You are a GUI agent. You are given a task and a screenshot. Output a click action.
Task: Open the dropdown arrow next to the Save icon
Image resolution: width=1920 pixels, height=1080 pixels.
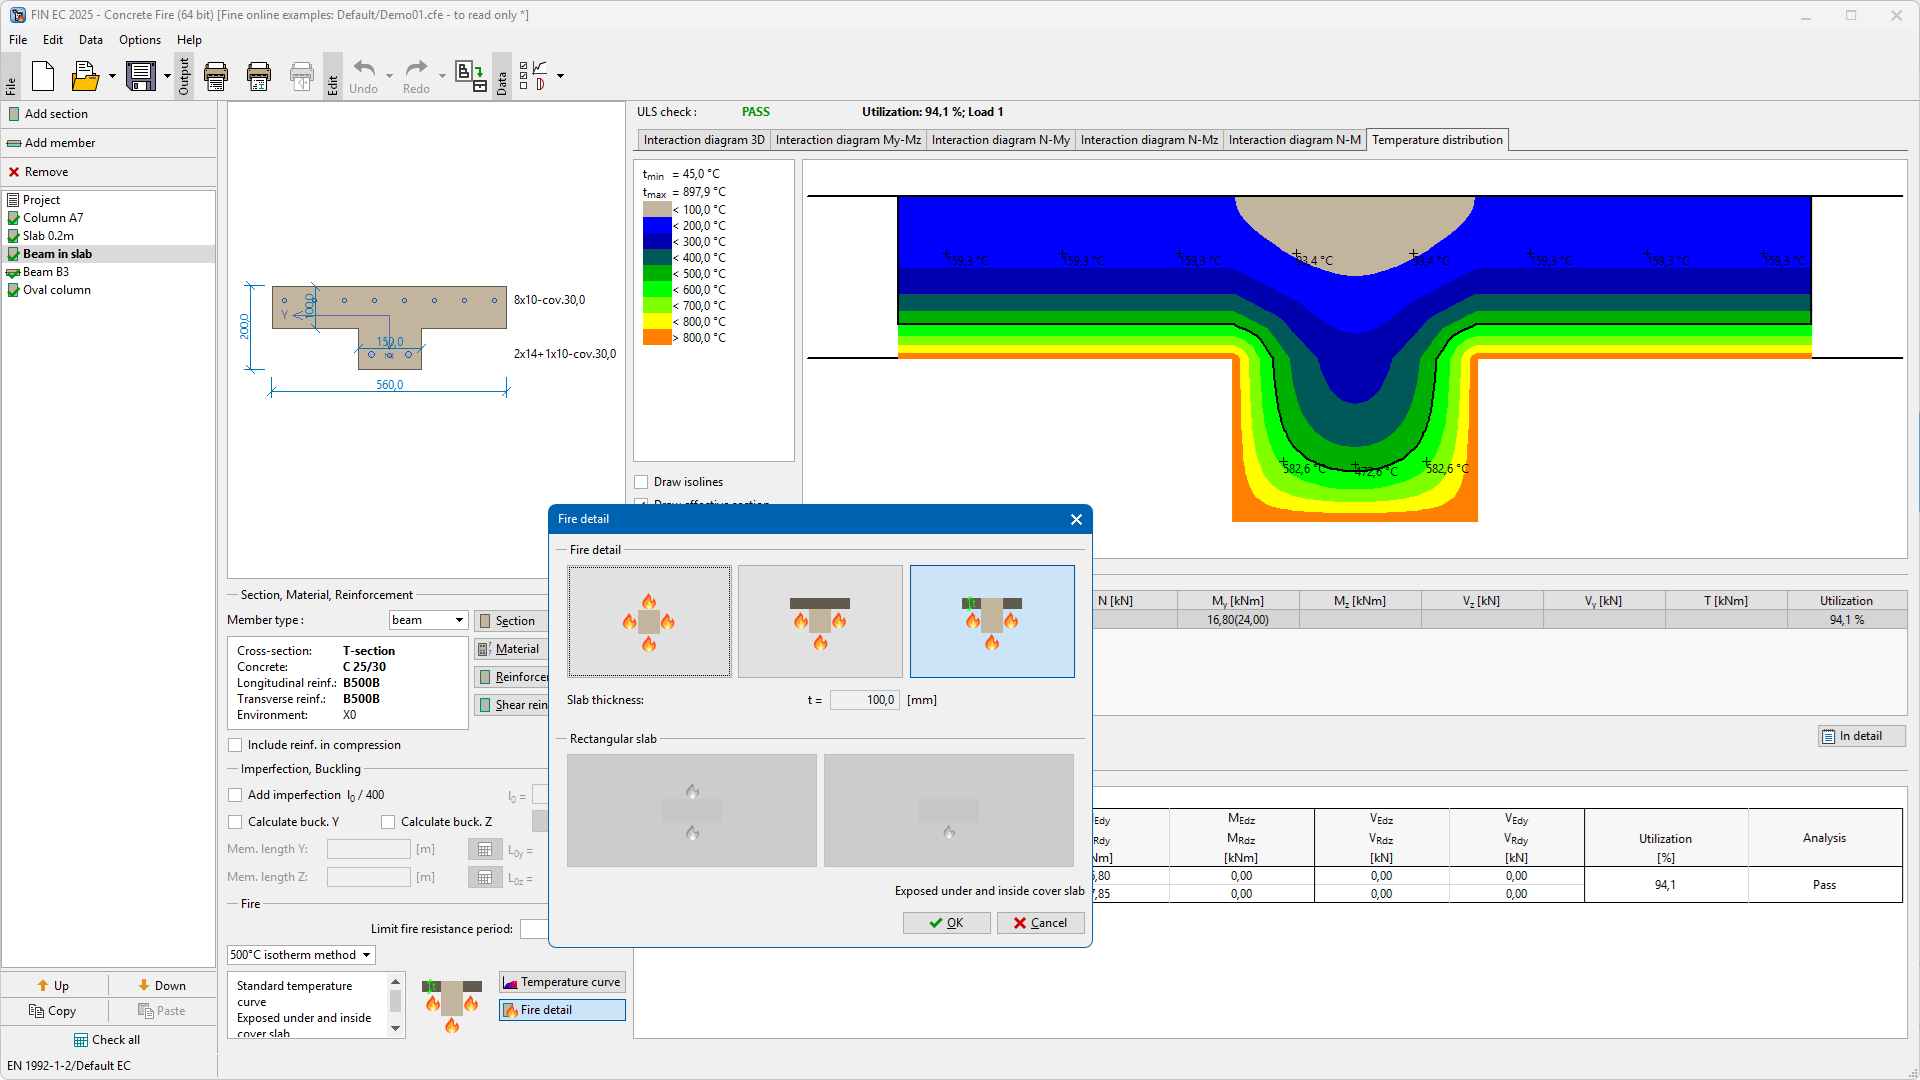click(x=167, y=76)
